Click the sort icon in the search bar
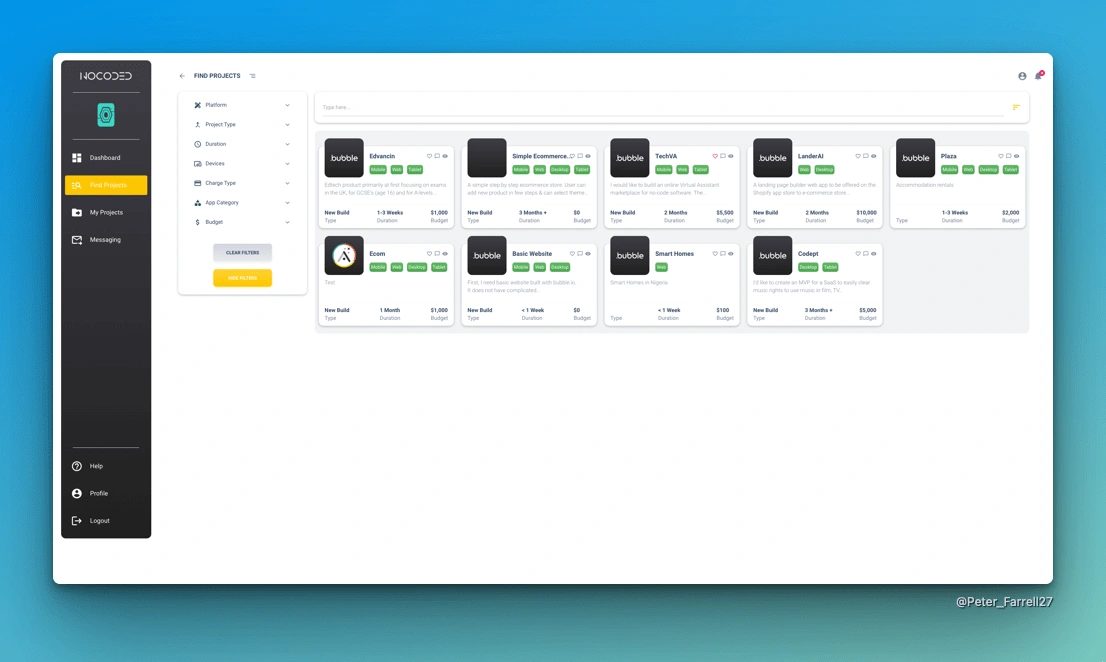1106x662 pixels. (x=1016, y=107)
